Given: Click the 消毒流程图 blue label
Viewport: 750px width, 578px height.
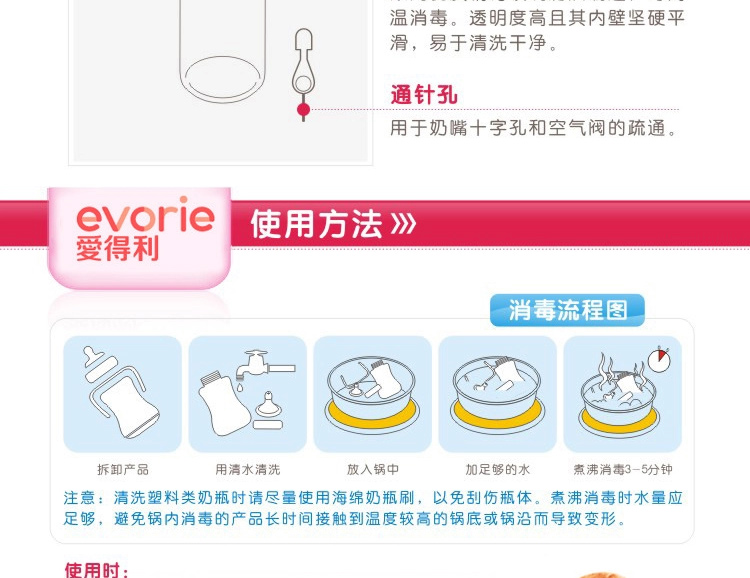Looking at the screenshot, I should [567, 310].
